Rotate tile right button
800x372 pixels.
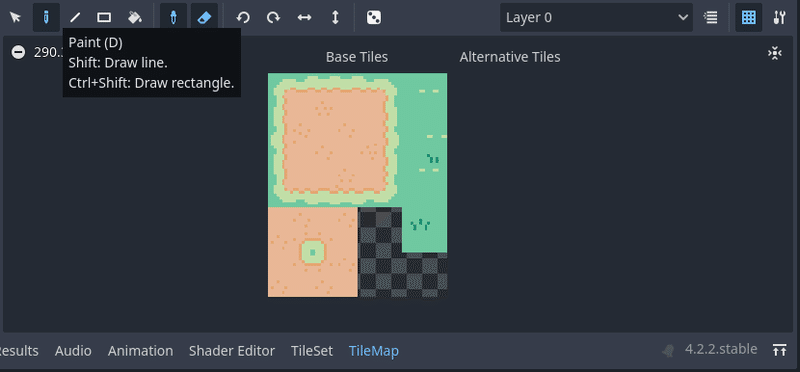pos(273,18)
